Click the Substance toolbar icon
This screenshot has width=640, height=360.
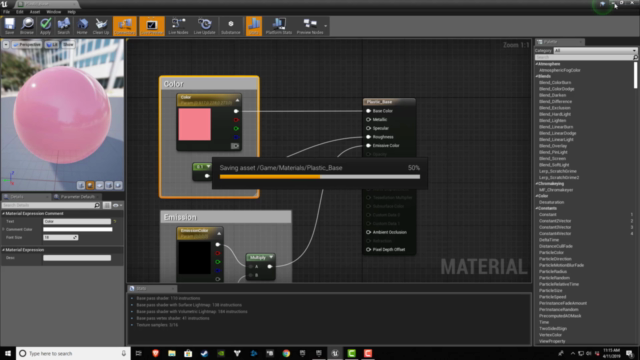click(231, 26)
